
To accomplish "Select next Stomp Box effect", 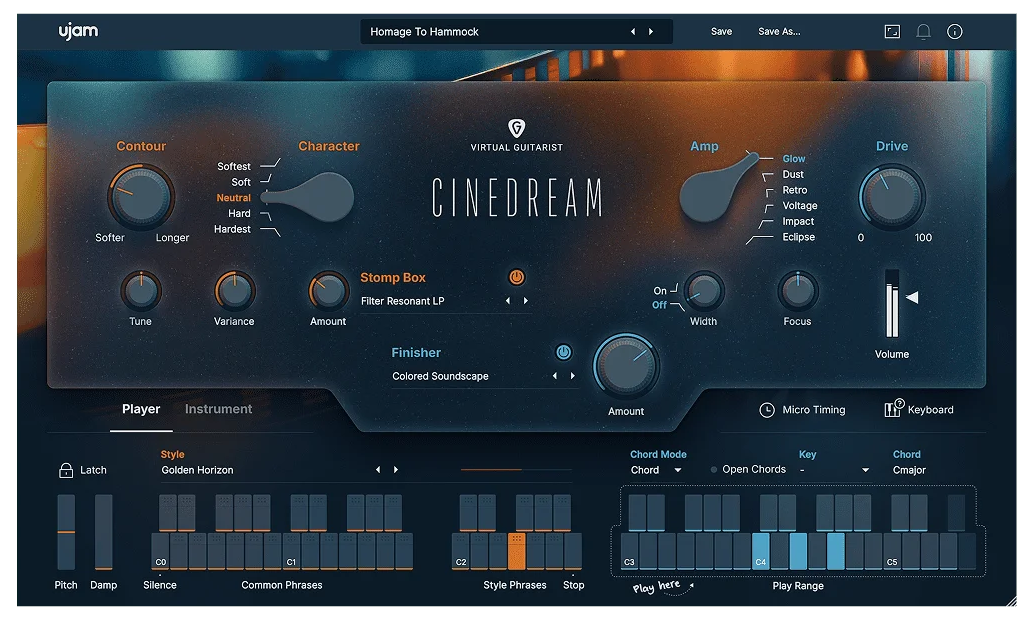I will 526,301.
